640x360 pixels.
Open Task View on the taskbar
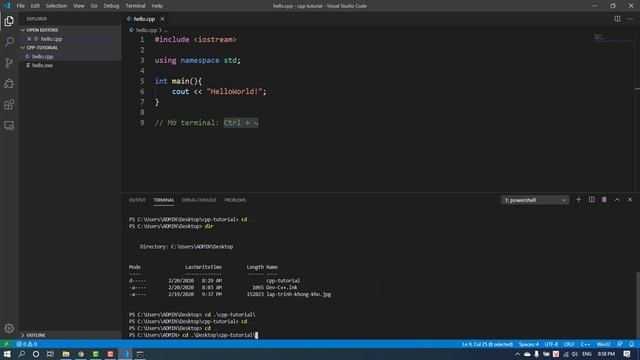pyautogui.click(x=50, y=354)
